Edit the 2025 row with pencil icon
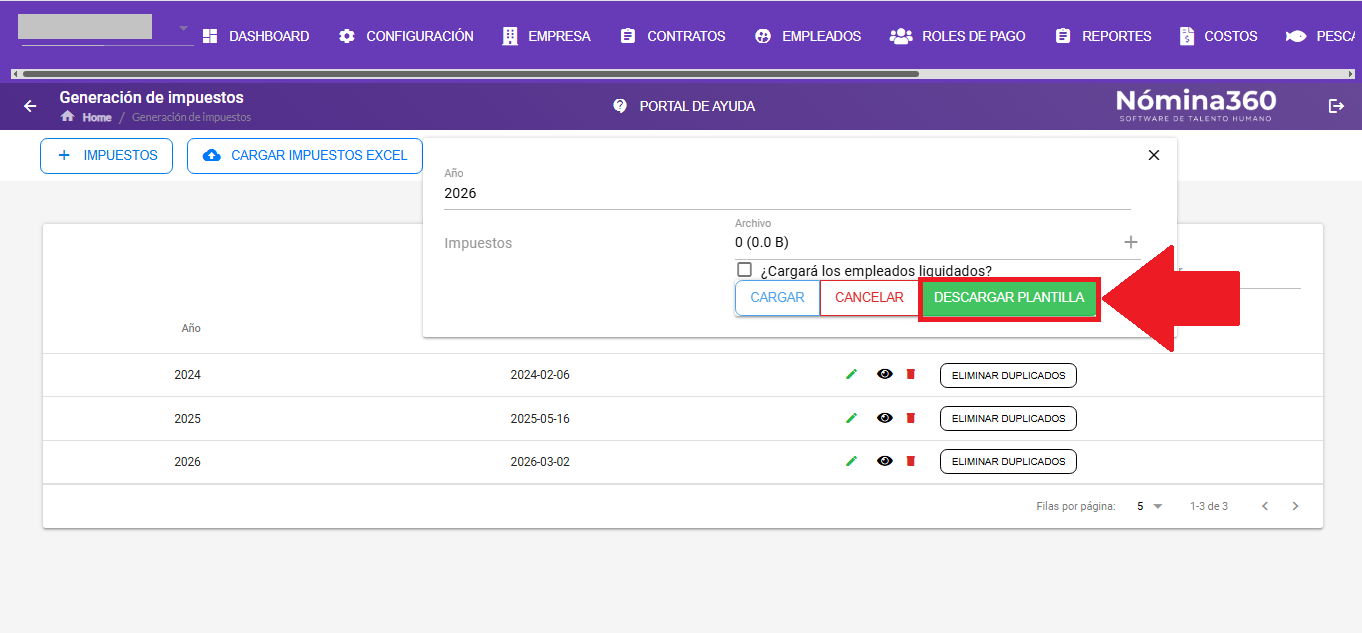 click(x=852, y=418)
